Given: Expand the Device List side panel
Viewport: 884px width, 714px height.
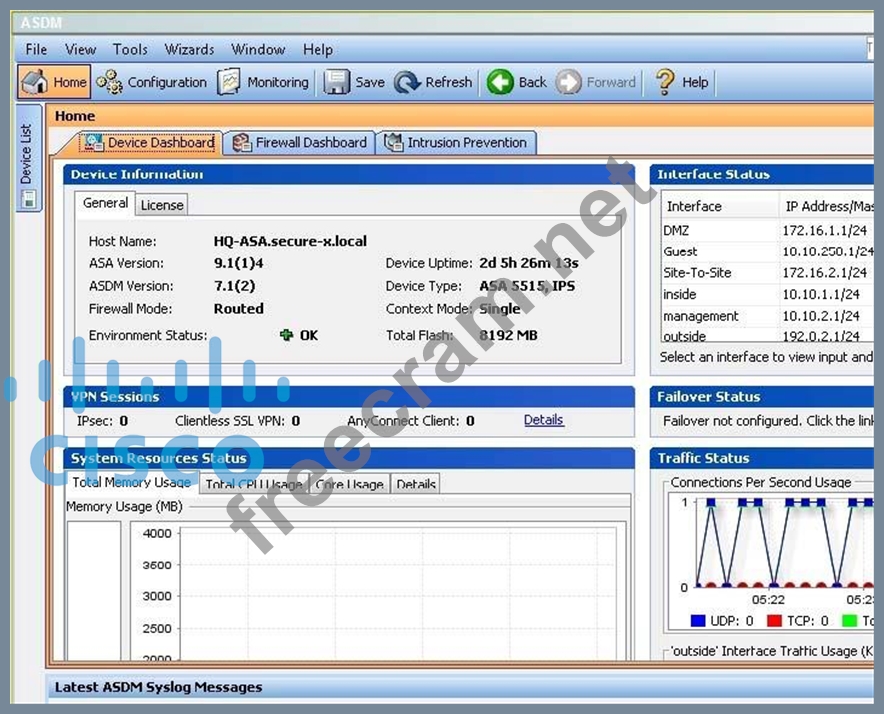Looking at the screenshot, I should click(x=28, y=158).
